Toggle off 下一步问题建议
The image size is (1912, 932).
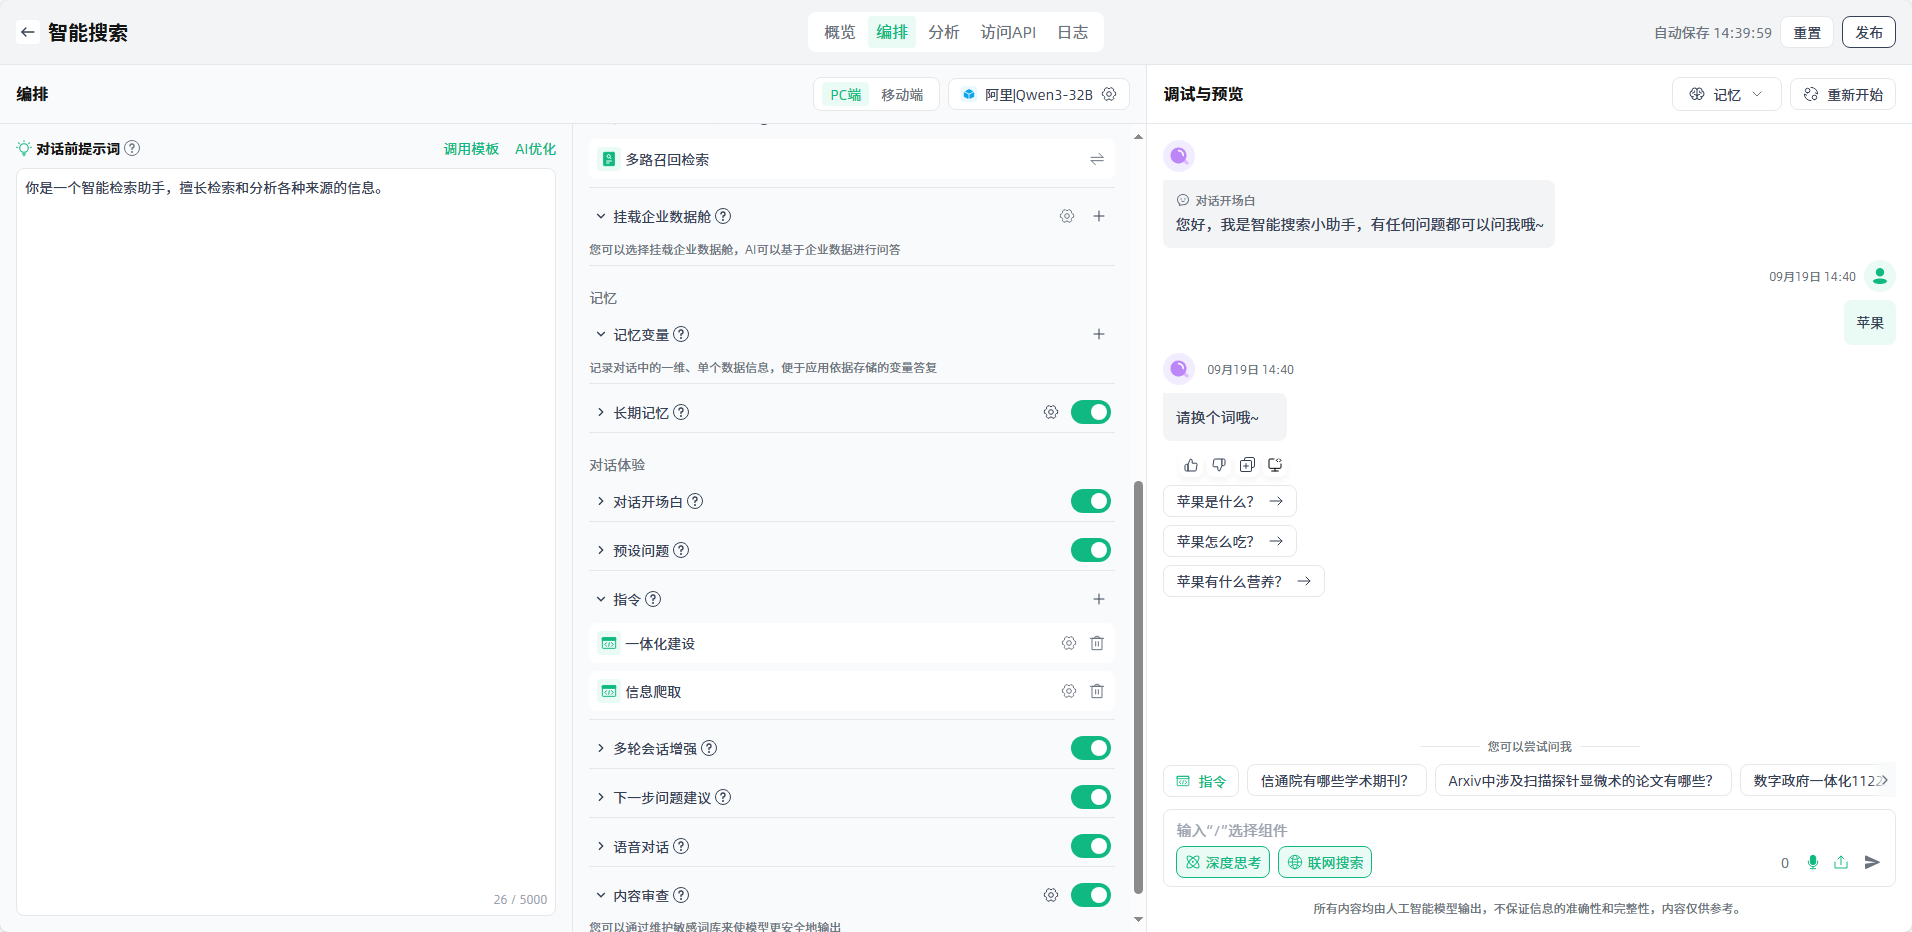point(1090,797)
